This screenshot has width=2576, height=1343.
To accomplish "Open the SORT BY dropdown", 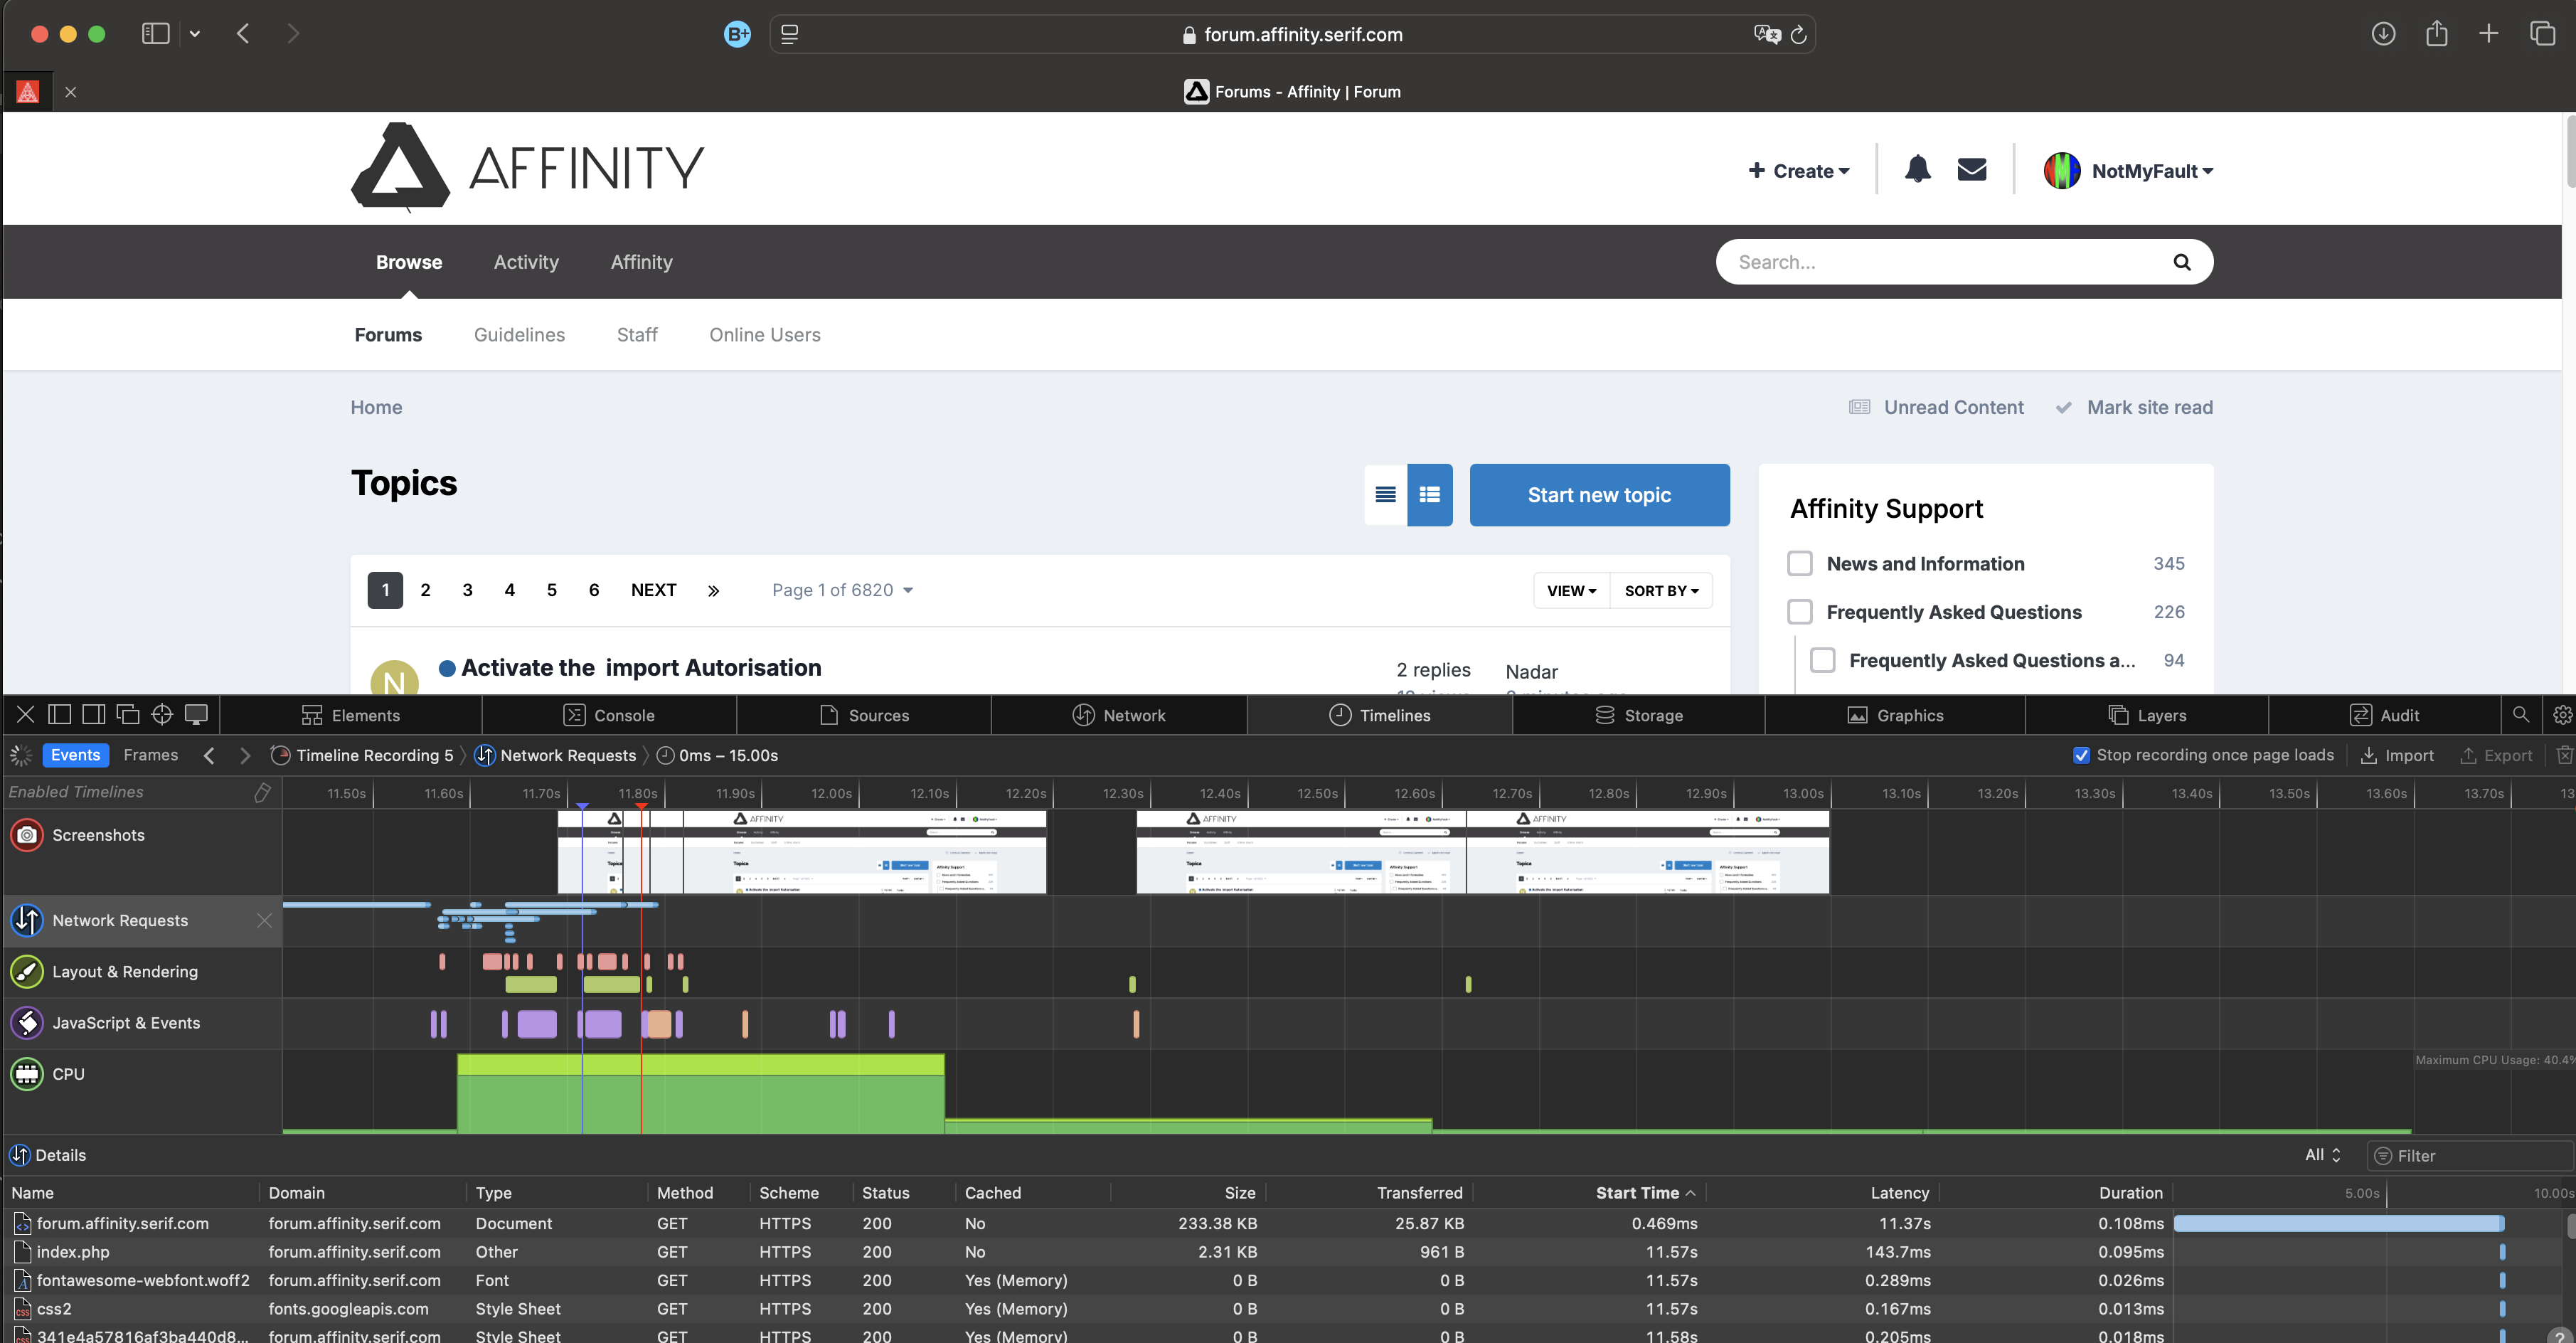I will (1661, 590).
